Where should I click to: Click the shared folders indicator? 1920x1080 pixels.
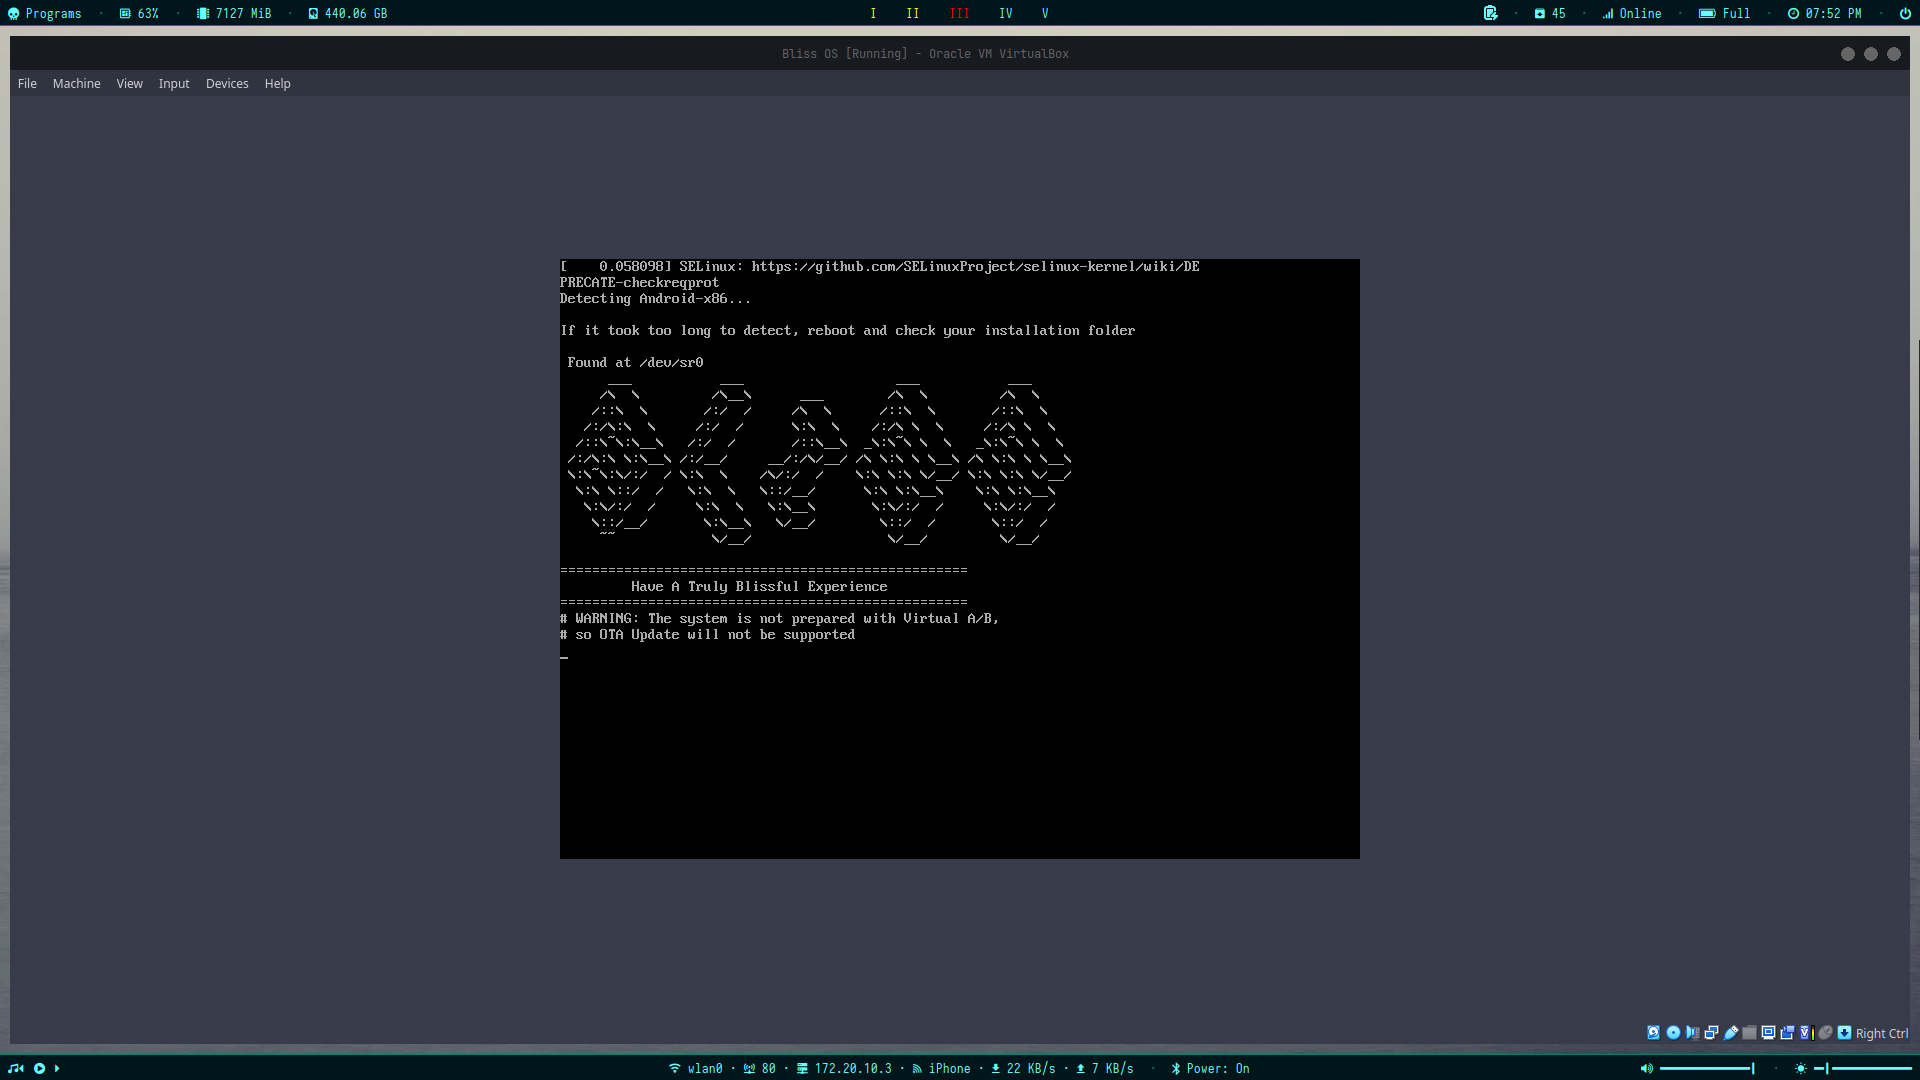1749,1033
